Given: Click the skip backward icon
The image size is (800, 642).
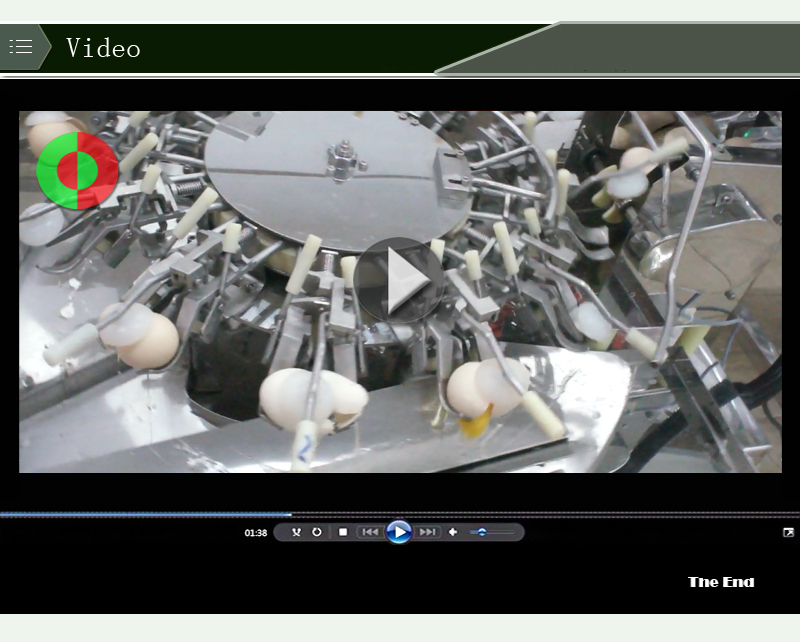Looking at the screenshot, I should [370, 532].
